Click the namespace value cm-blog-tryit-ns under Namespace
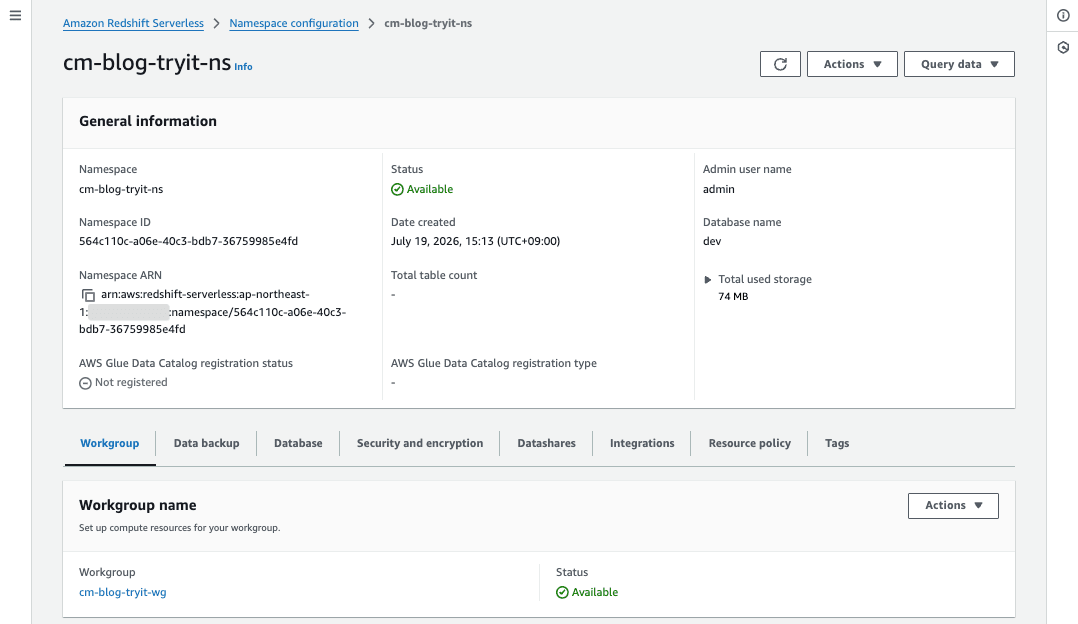Screen dimensions: 1078x624 pos(121,190)
